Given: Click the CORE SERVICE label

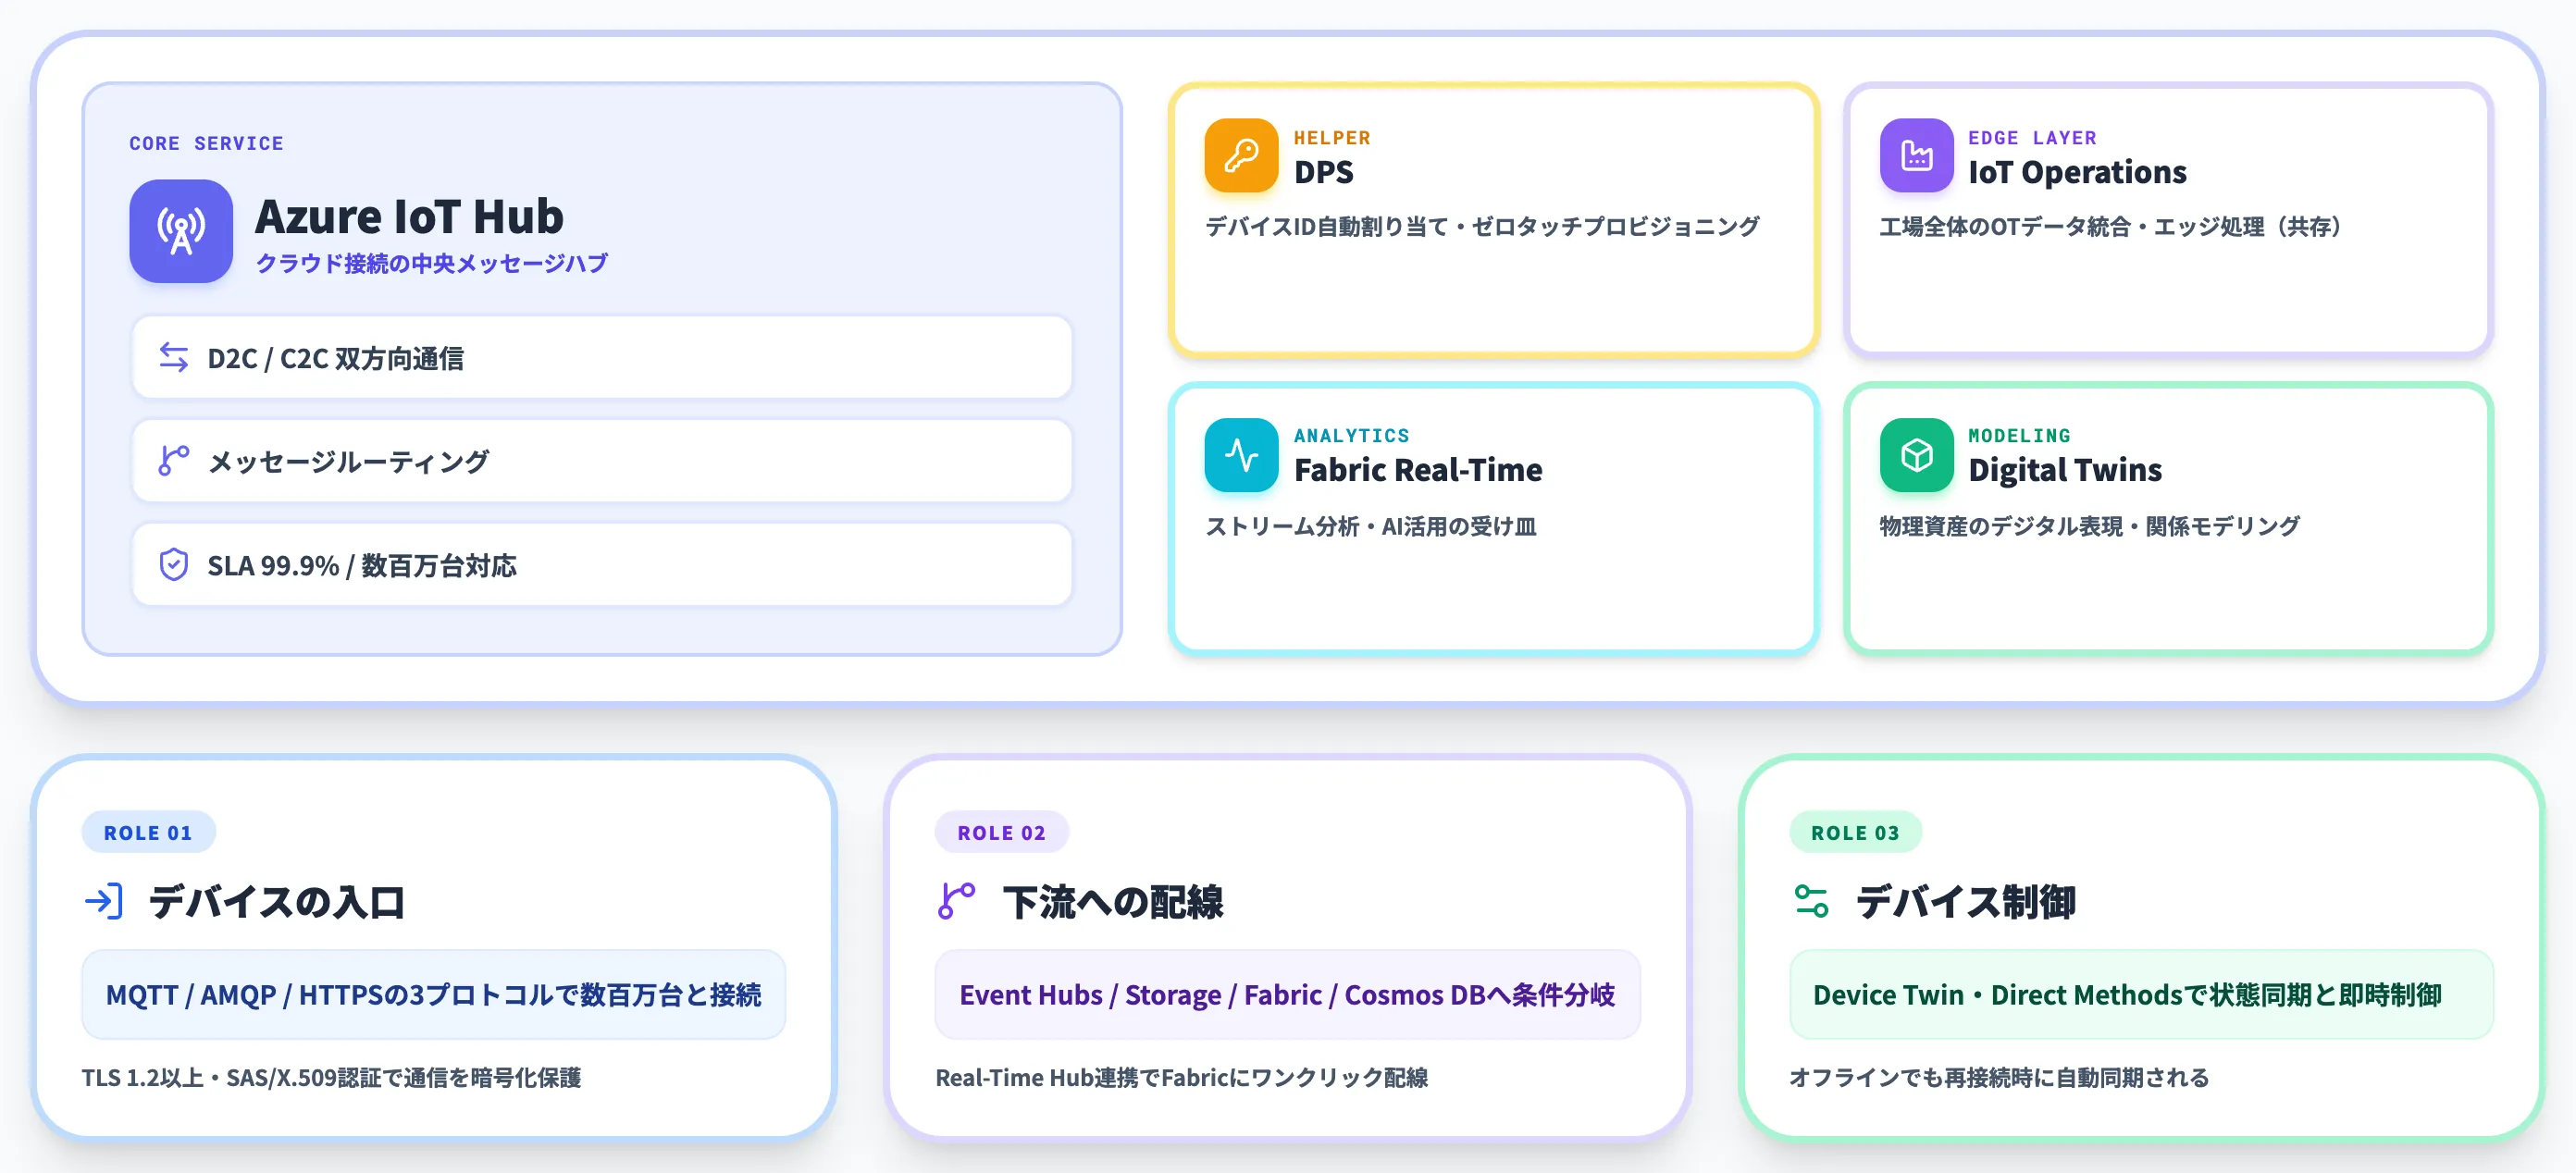Looking at the screenshot, I should coord(206,143).
